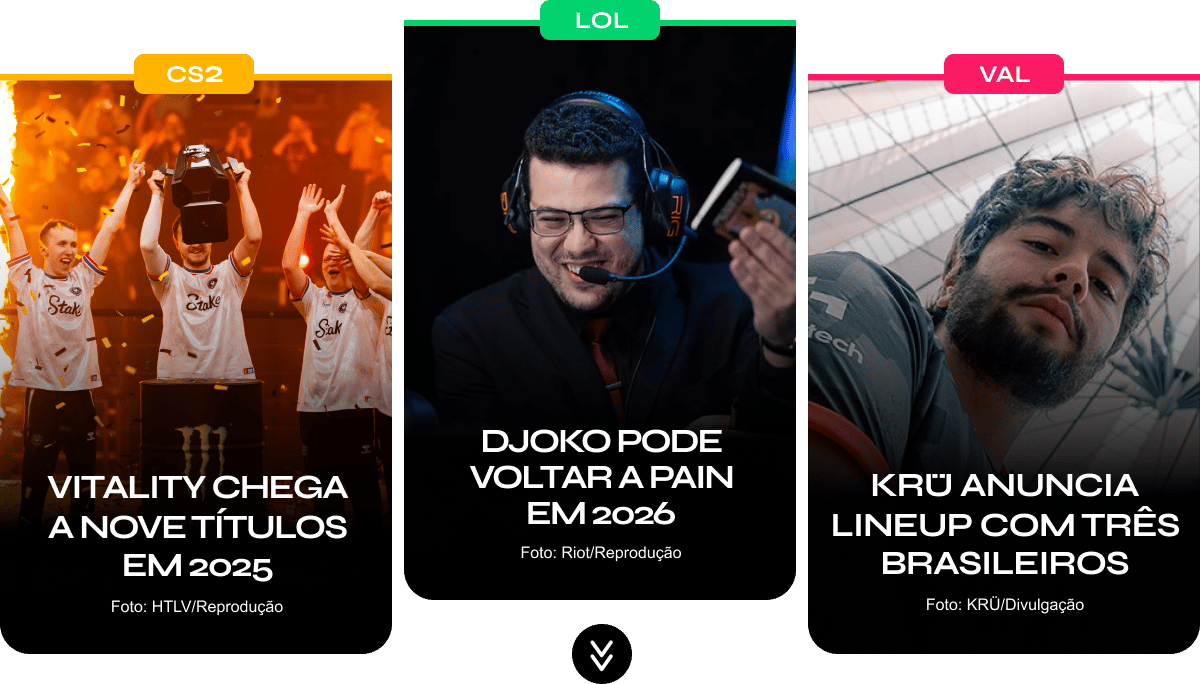Image resolution: width=1200 pixels, height=684 pixels.
Task: Click the Foto: KRÜ/Divulgação credit
Action: pyautogui.click(x=1005, y=604)
